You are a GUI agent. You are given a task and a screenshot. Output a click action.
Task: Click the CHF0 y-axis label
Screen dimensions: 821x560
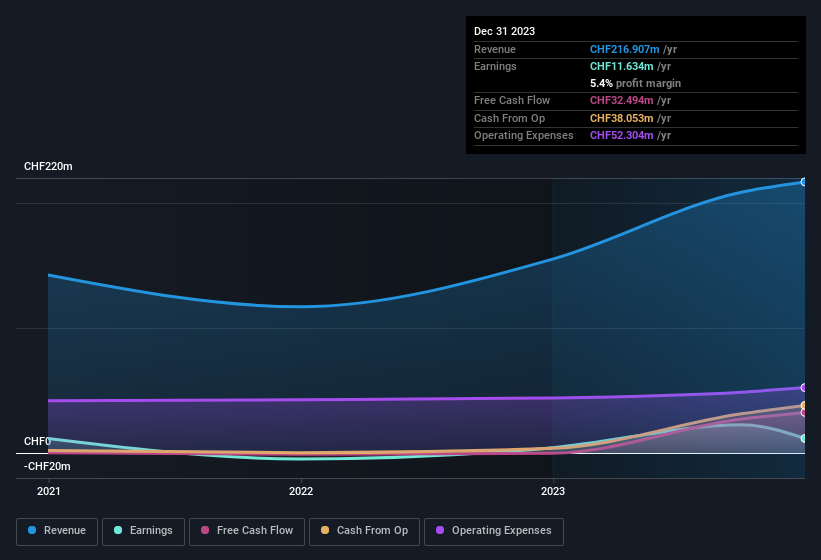(x=37, y=441)
